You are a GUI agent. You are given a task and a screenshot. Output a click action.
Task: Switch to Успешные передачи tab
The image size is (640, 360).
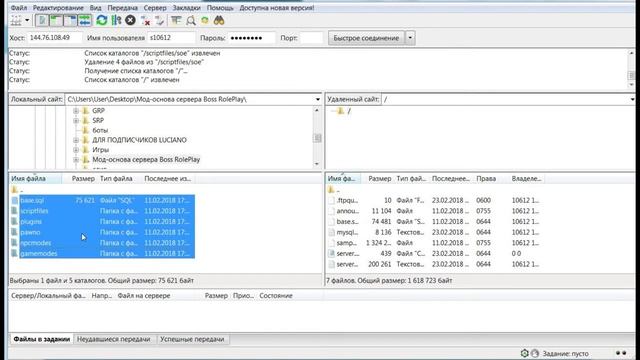tap(192, 339)
